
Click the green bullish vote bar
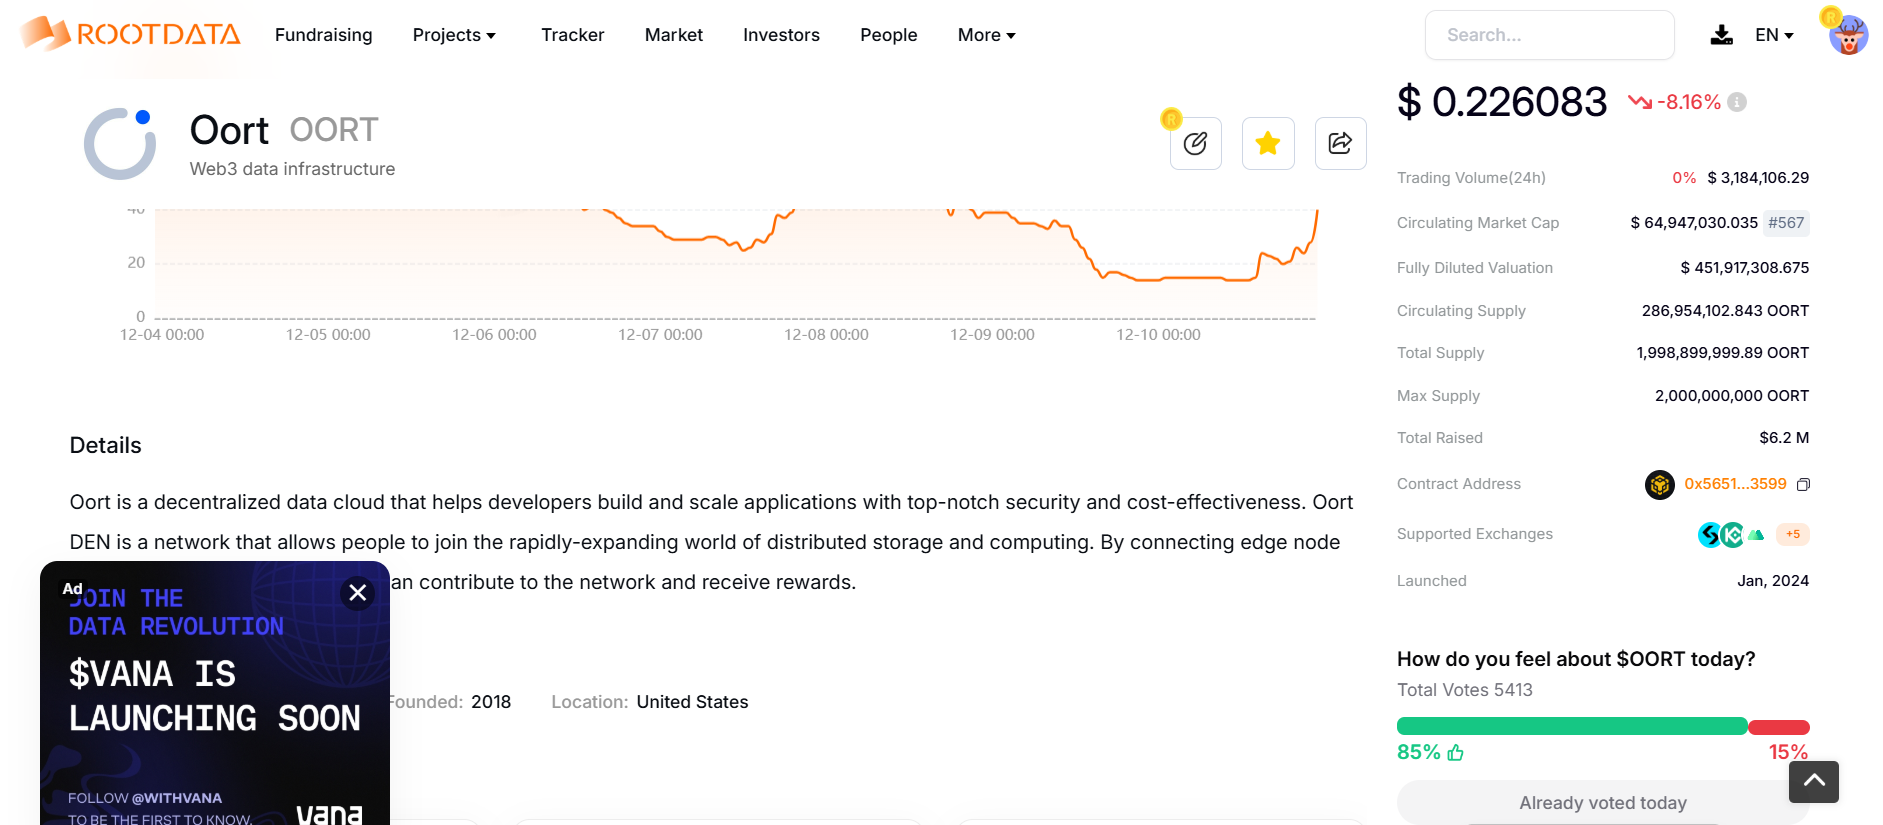(x=1572, y=727)
